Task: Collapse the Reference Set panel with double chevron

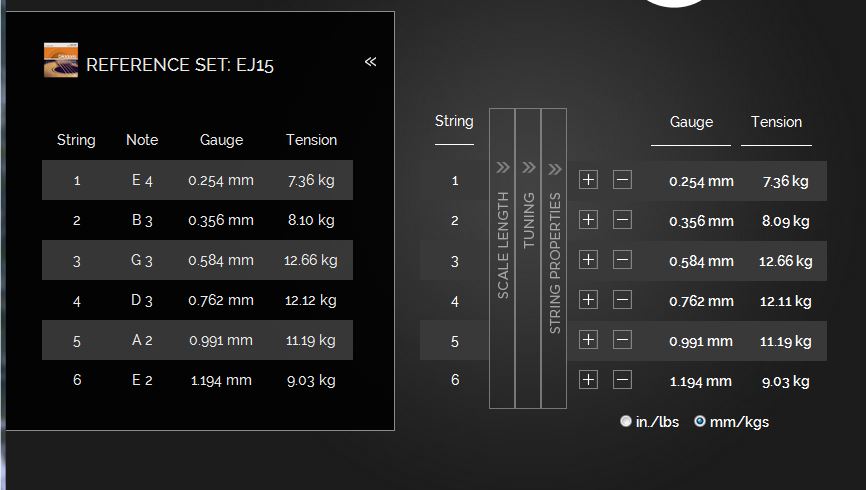Action: 371,61
